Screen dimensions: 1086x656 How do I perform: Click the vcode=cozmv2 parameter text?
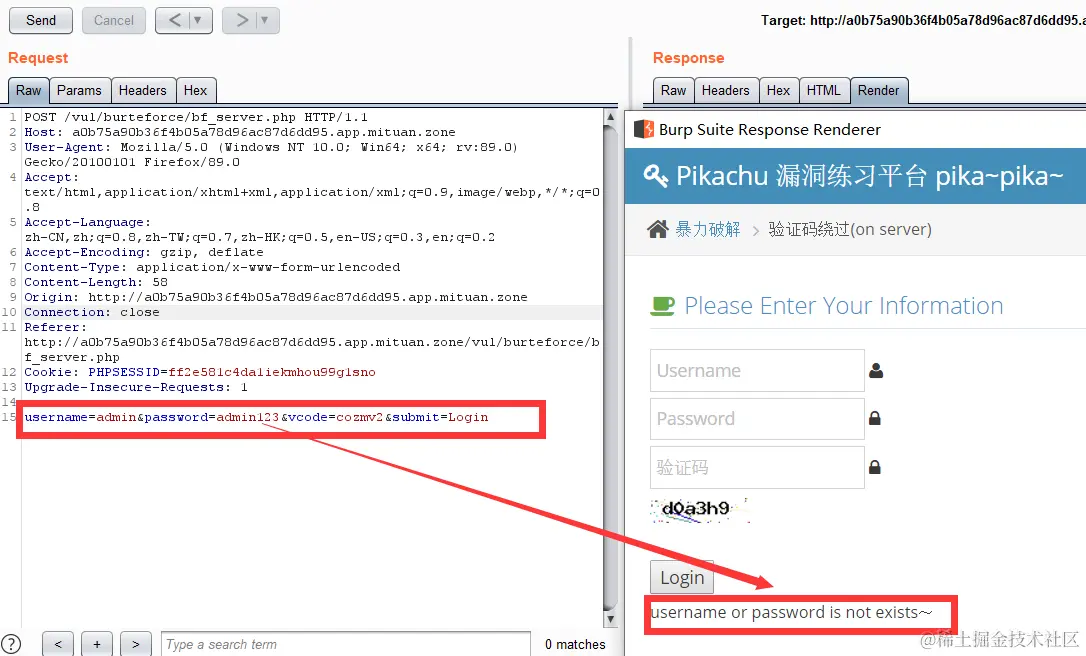[x=336, y=417]
